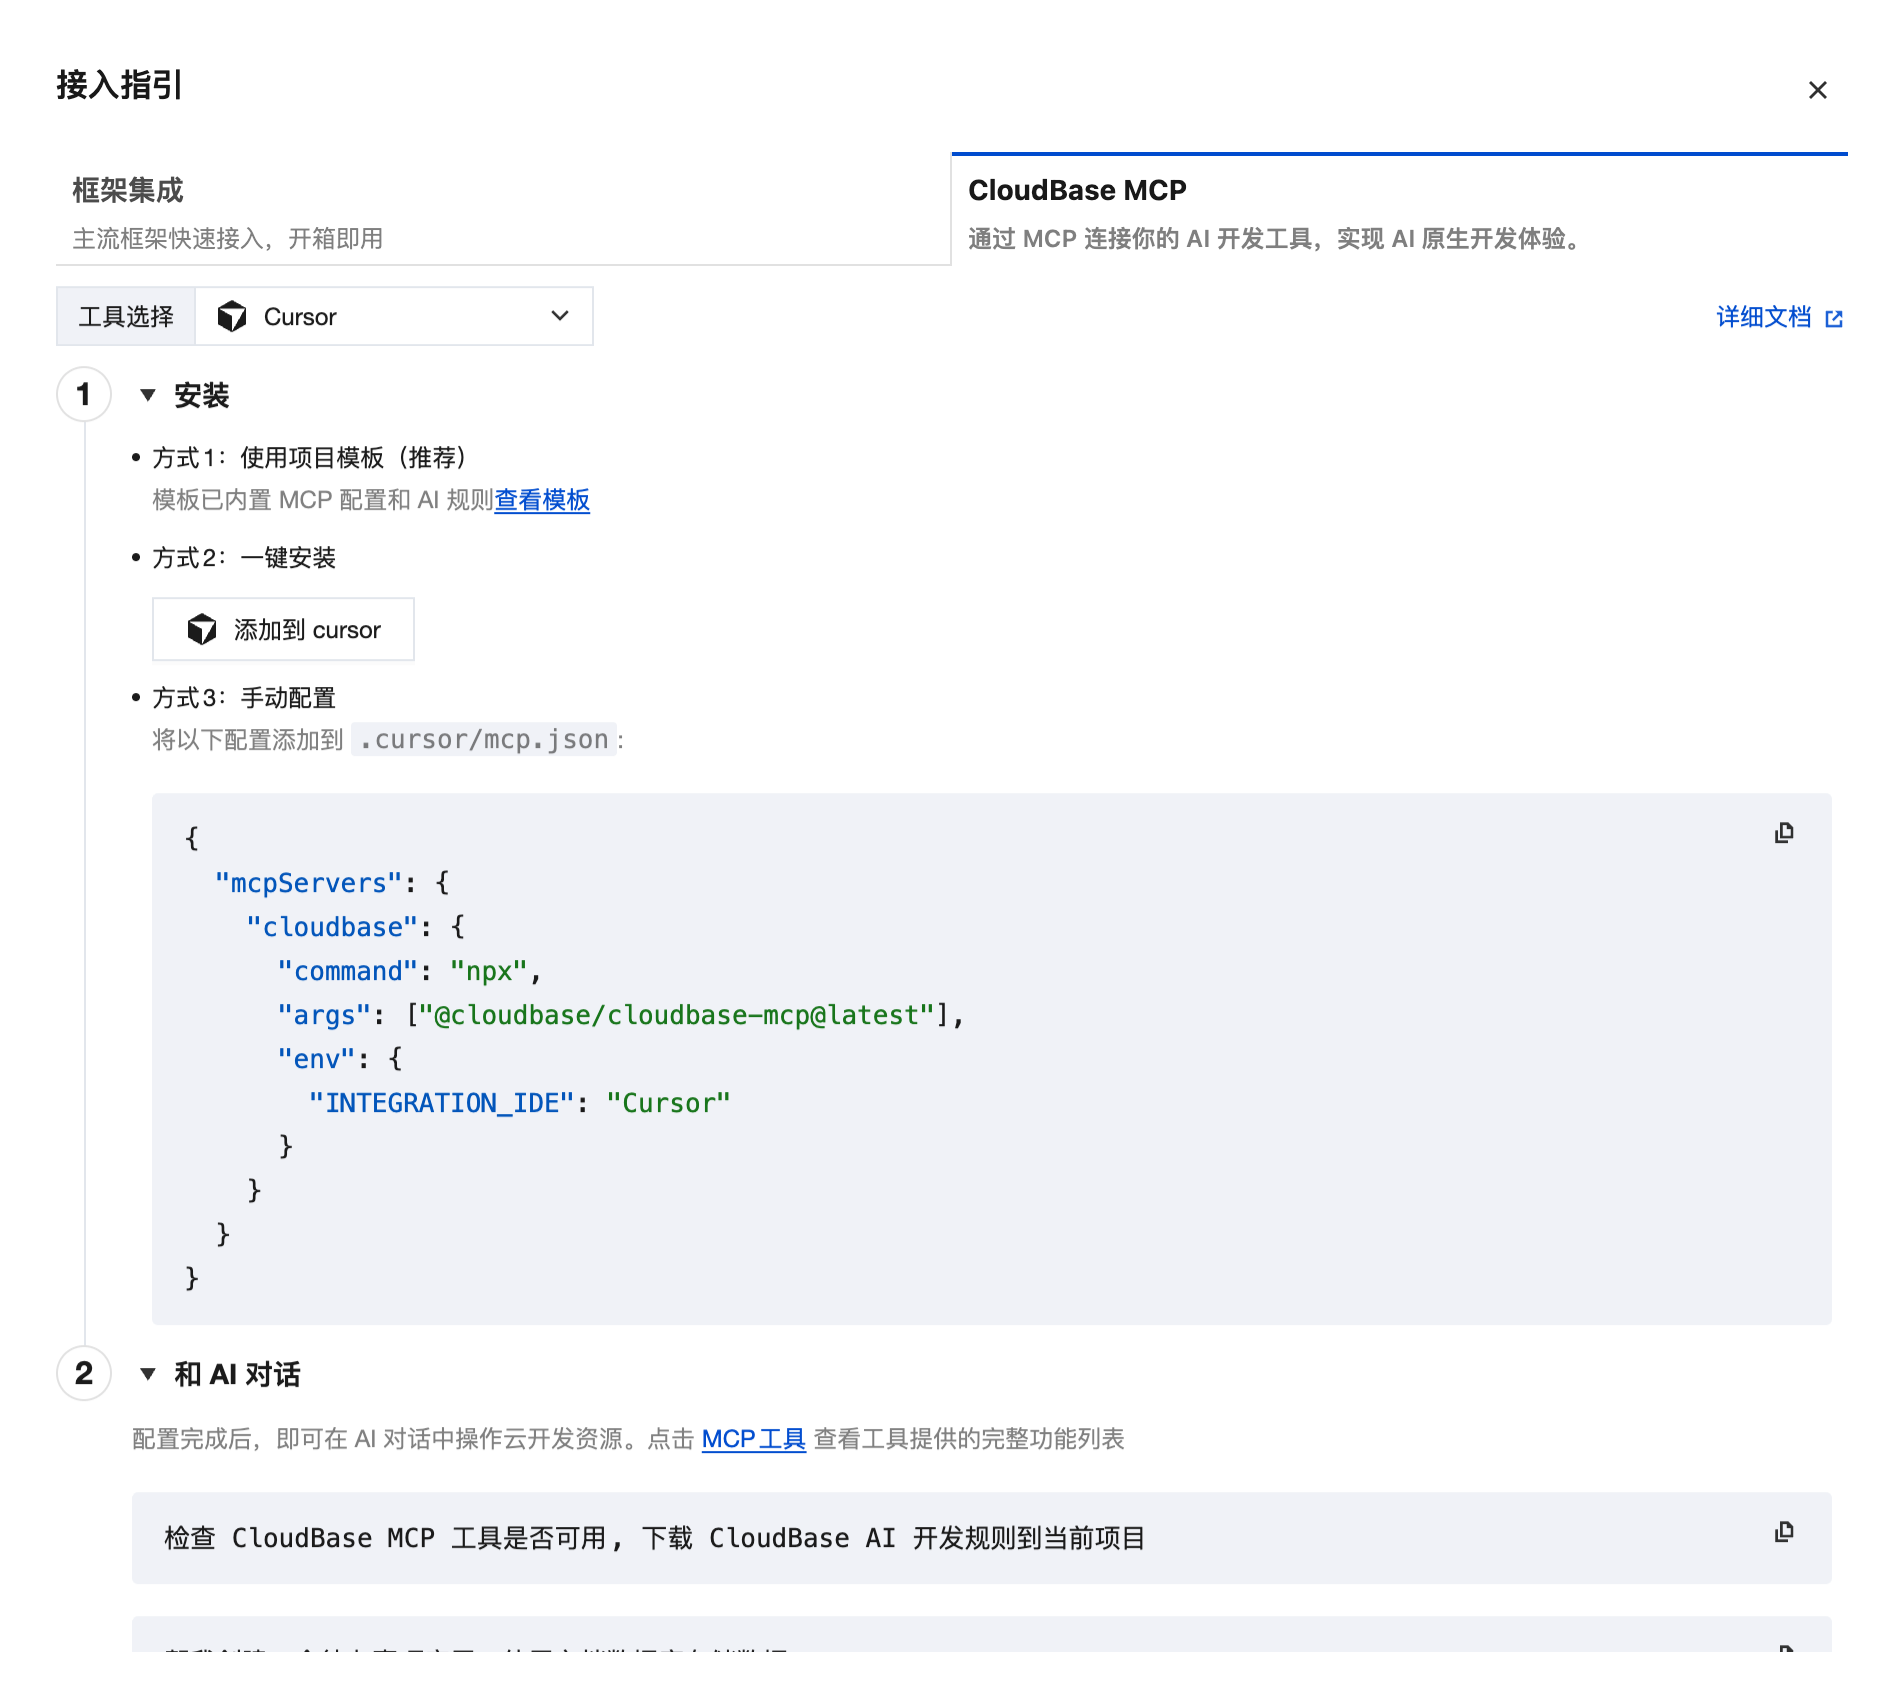
Task: Click the cube icon on 添加到 cursor
Action: 202,630
